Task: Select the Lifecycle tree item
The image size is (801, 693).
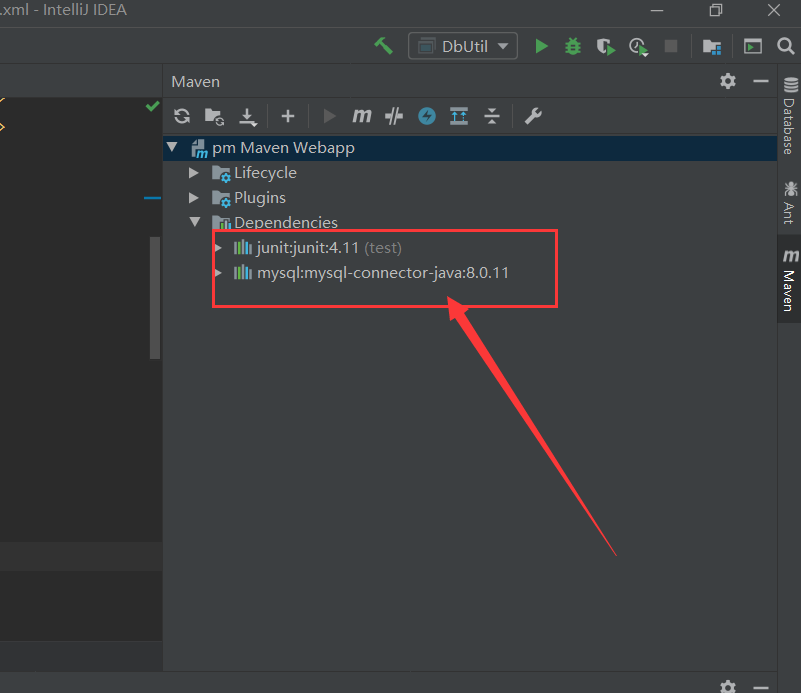Action: tap(265, 173)
